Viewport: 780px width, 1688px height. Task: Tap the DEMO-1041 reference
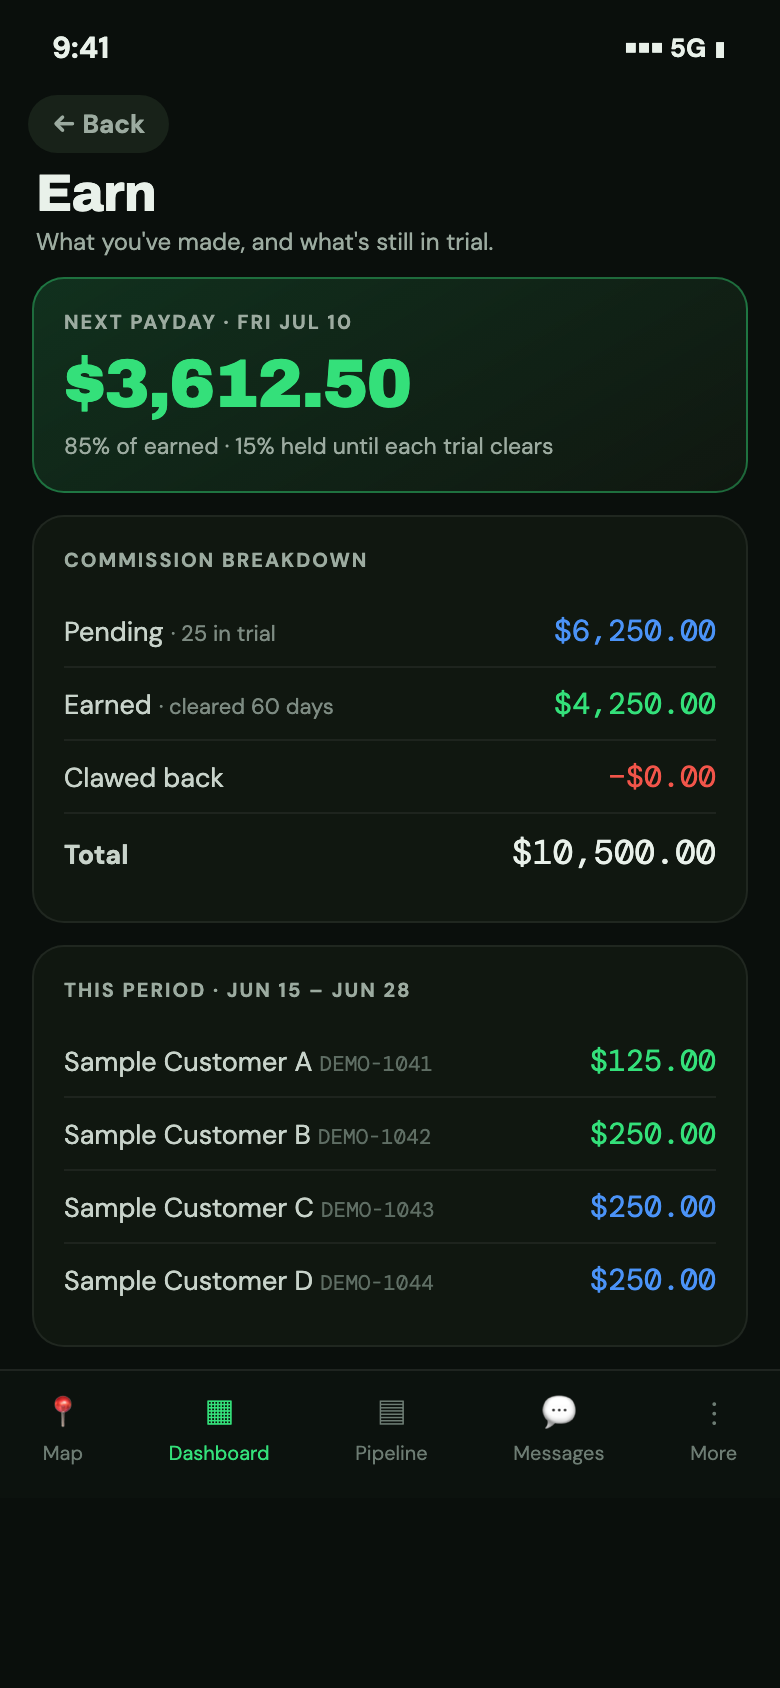pos(376,1064)
